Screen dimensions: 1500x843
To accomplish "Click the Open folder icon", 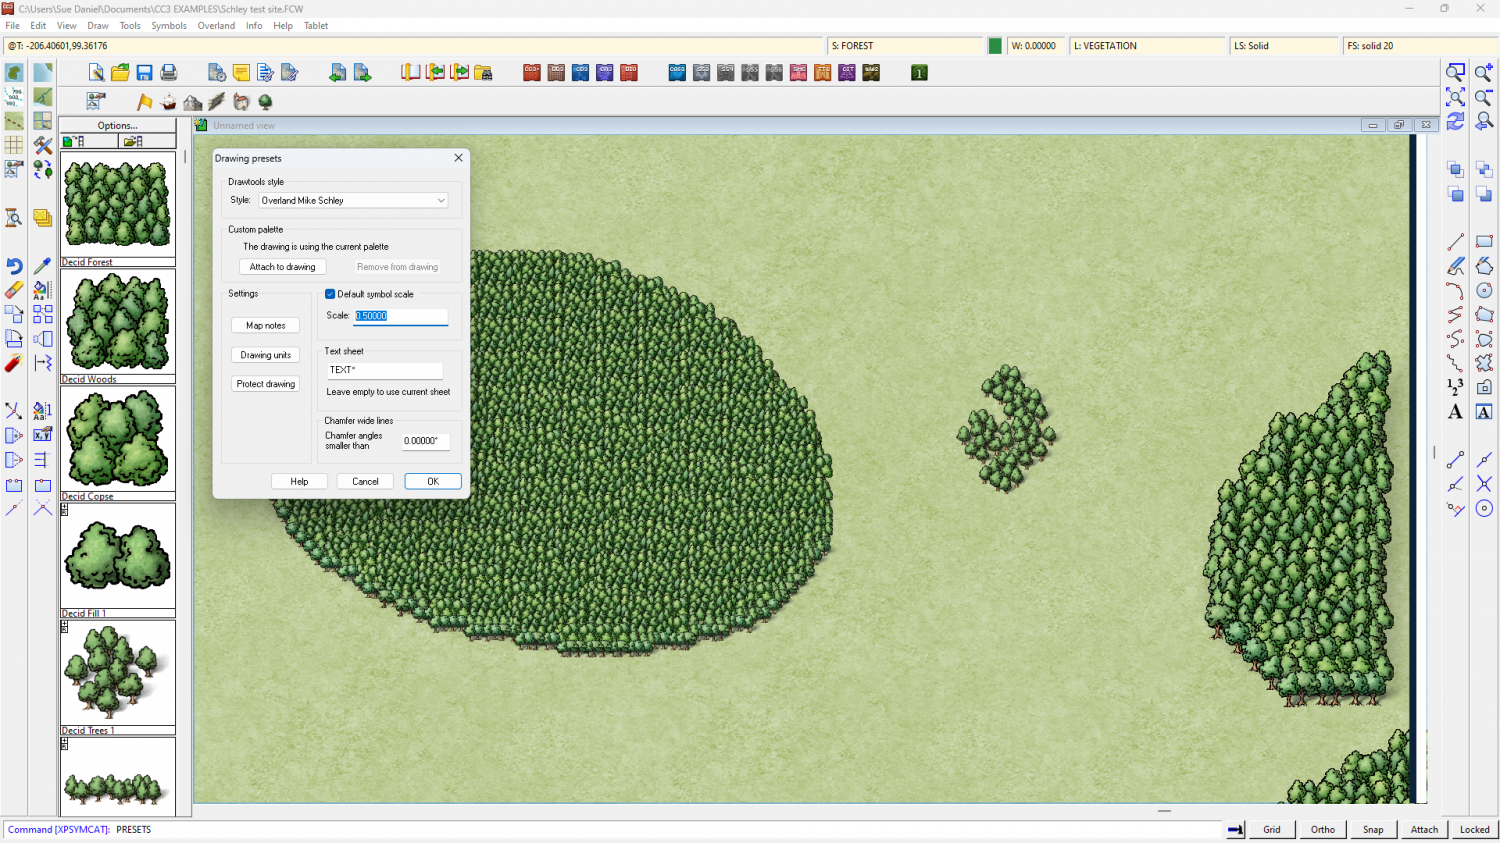I will tap(120, 72).
